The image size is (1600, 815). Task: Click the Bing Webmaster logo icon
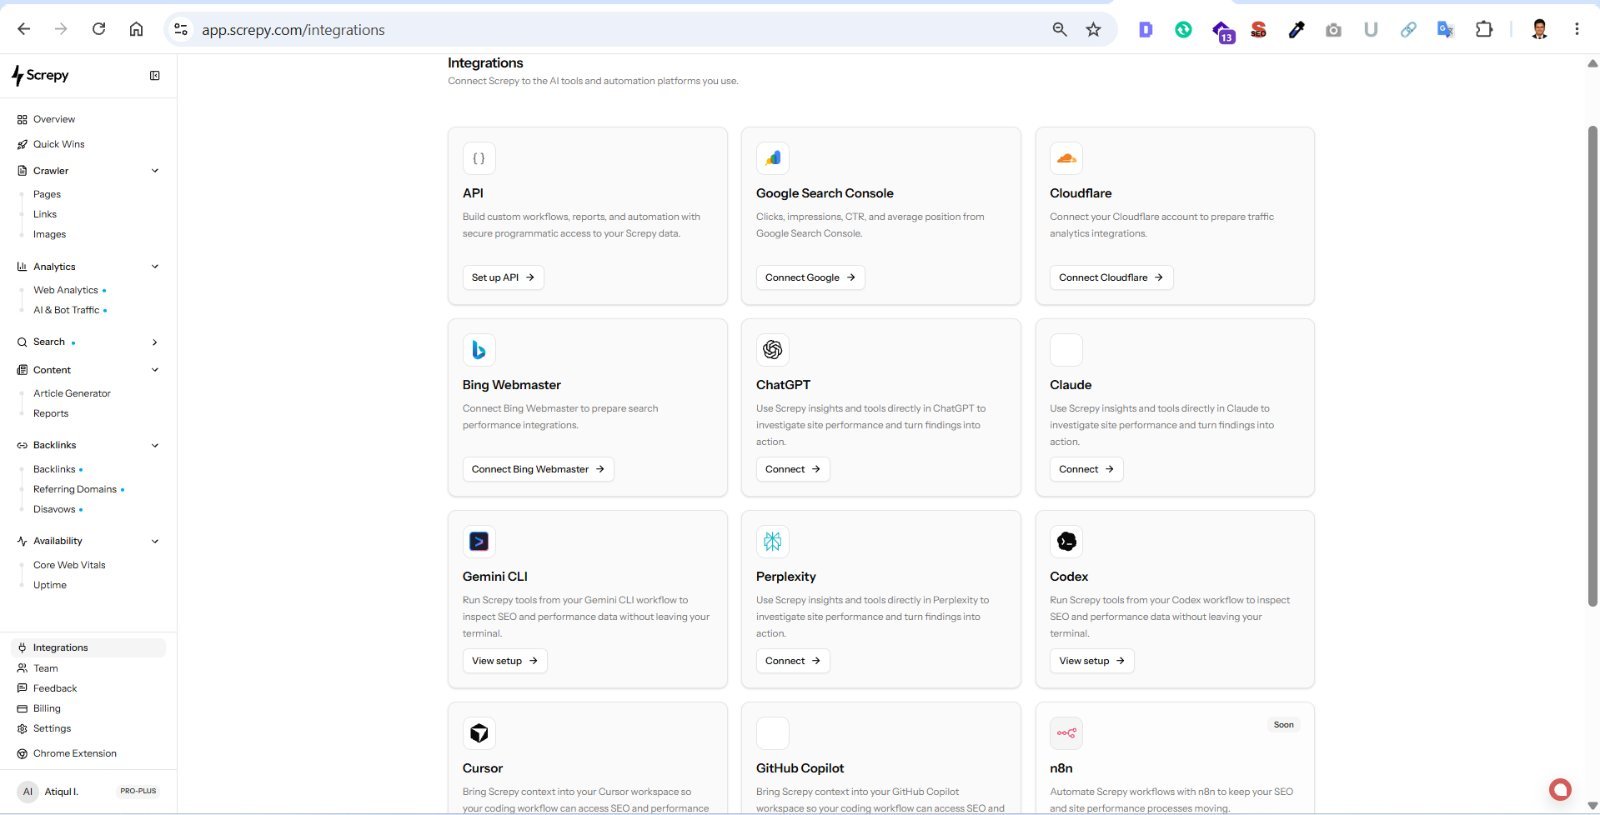pyautogui.click(x=479, y=350)
